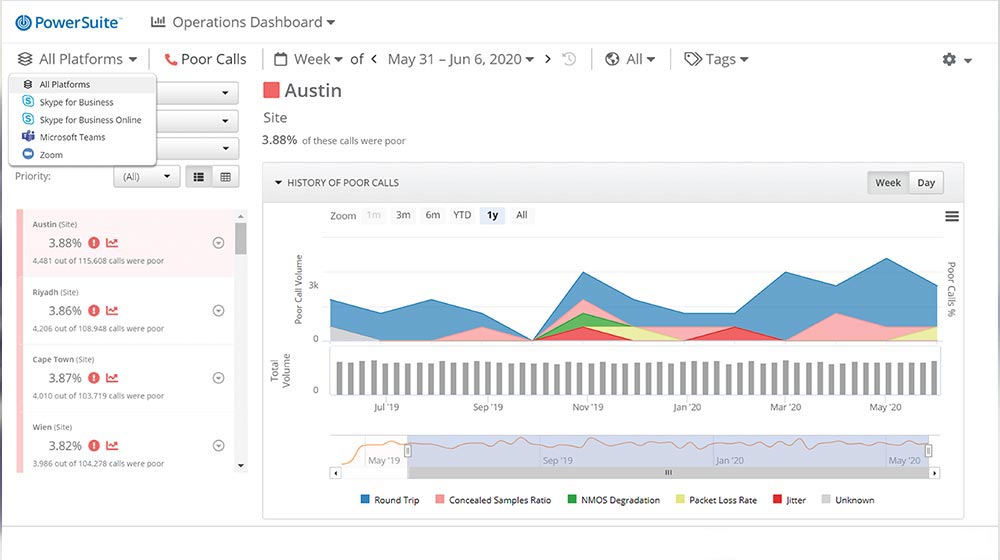
Task: Click Austin's red alert icon
Action: click(x=94, y=243)
